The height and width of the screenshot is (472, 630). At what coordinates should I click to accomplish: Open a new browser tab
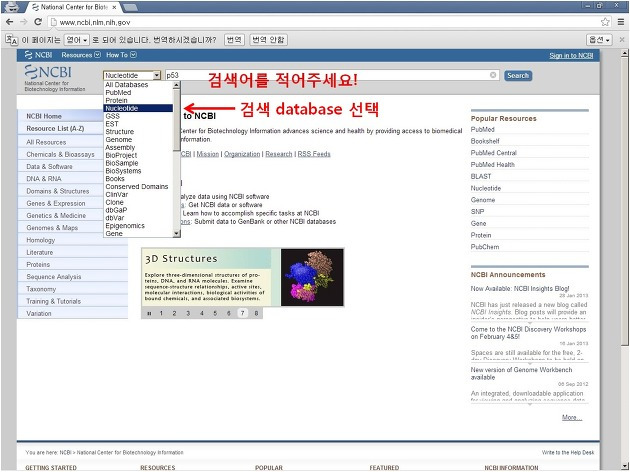(x=129, y=7)
